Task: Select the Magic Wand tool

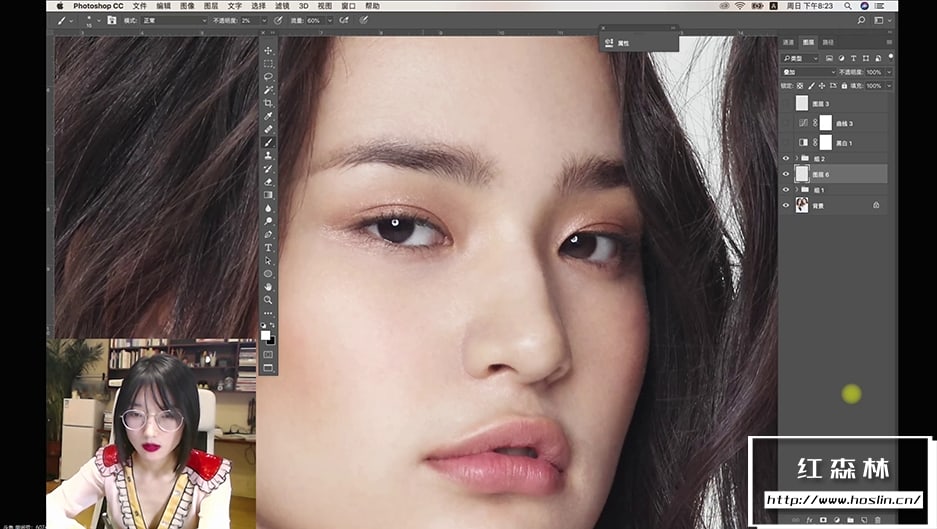Action: pos(268,90)
